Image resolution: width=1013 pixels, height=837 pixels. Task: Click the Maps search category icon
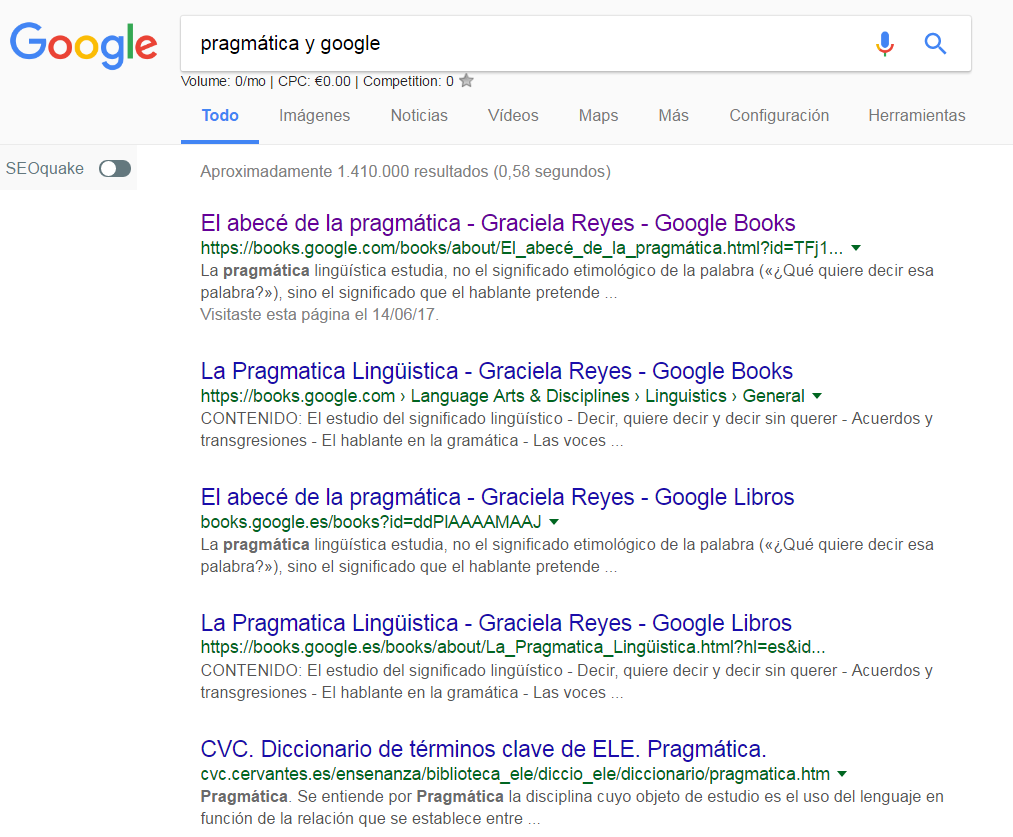[598, 115]
